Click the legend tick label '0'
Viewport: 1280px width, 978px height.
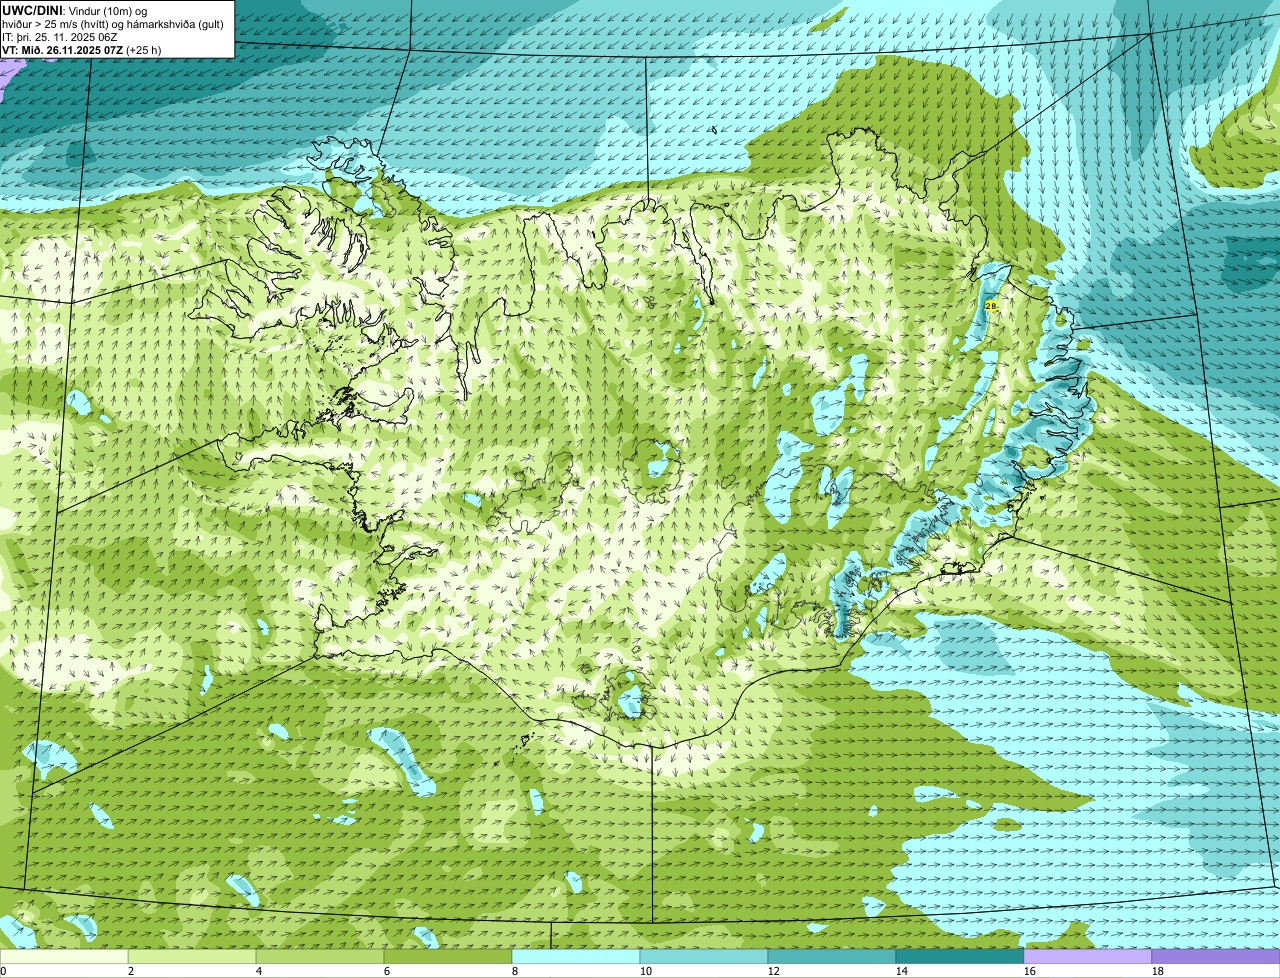click(3, 971)
